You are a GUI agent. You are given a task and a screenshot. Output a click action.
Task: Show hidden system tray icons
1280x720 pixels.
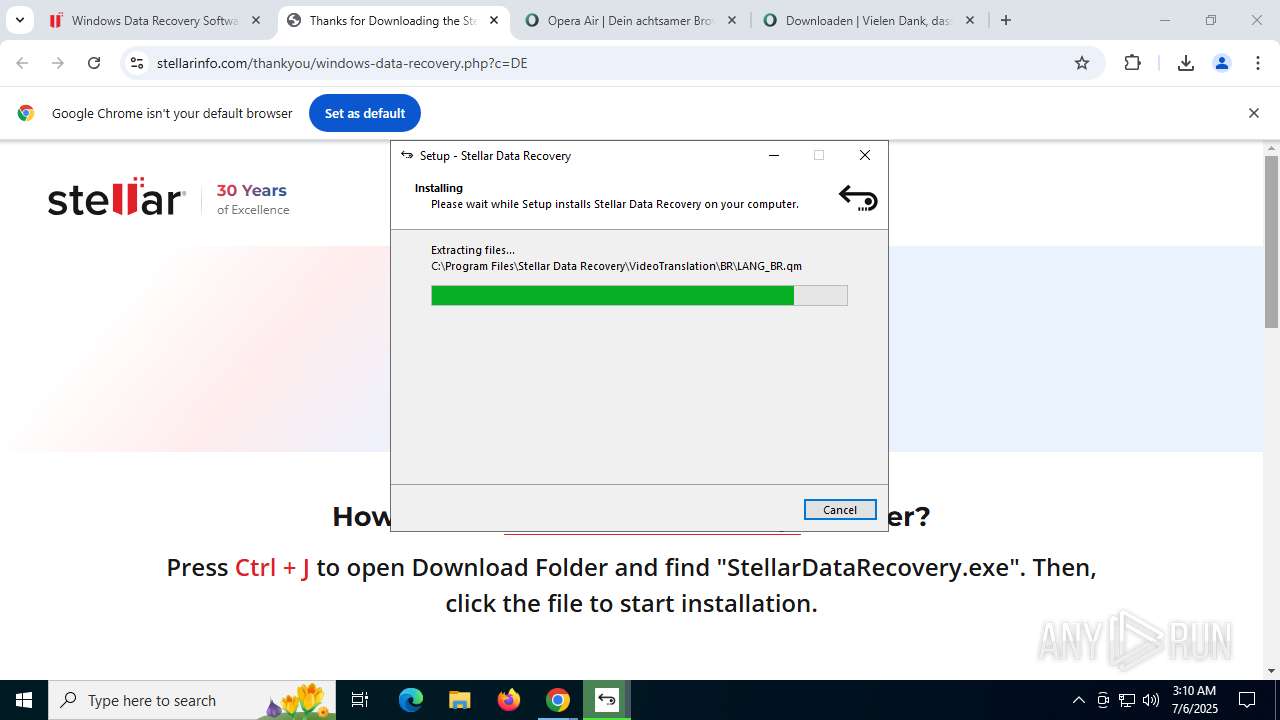tap(1078, 700)
